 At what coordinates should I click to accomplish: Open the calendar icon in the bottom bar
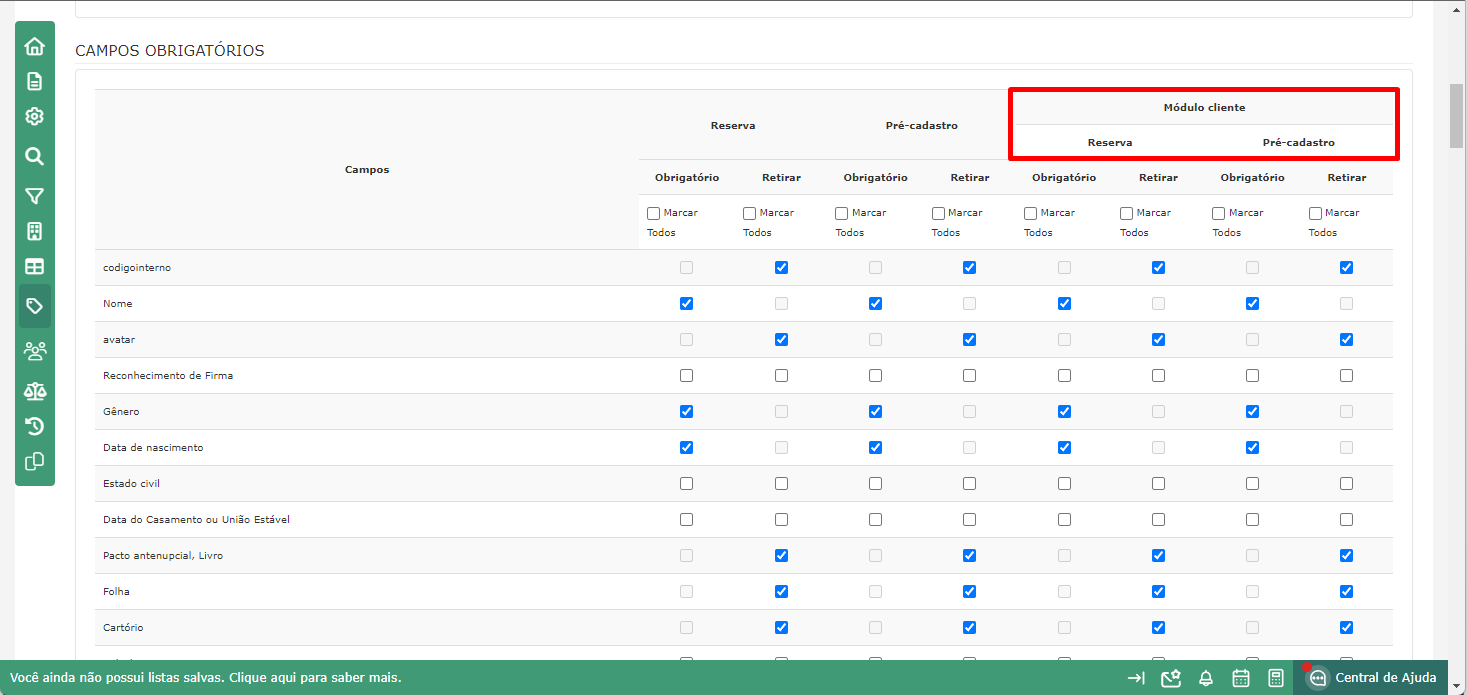[x=1241, y=678]
